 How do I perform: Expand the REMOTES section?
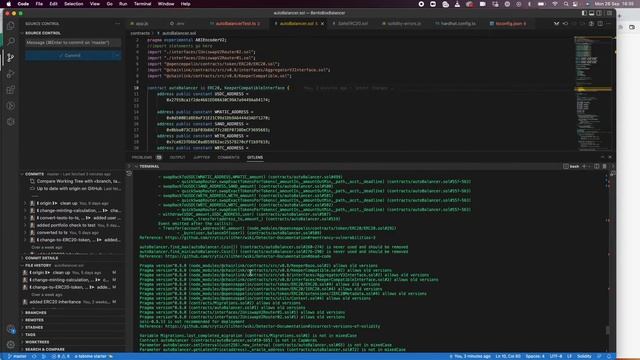[x=34, y=320]
